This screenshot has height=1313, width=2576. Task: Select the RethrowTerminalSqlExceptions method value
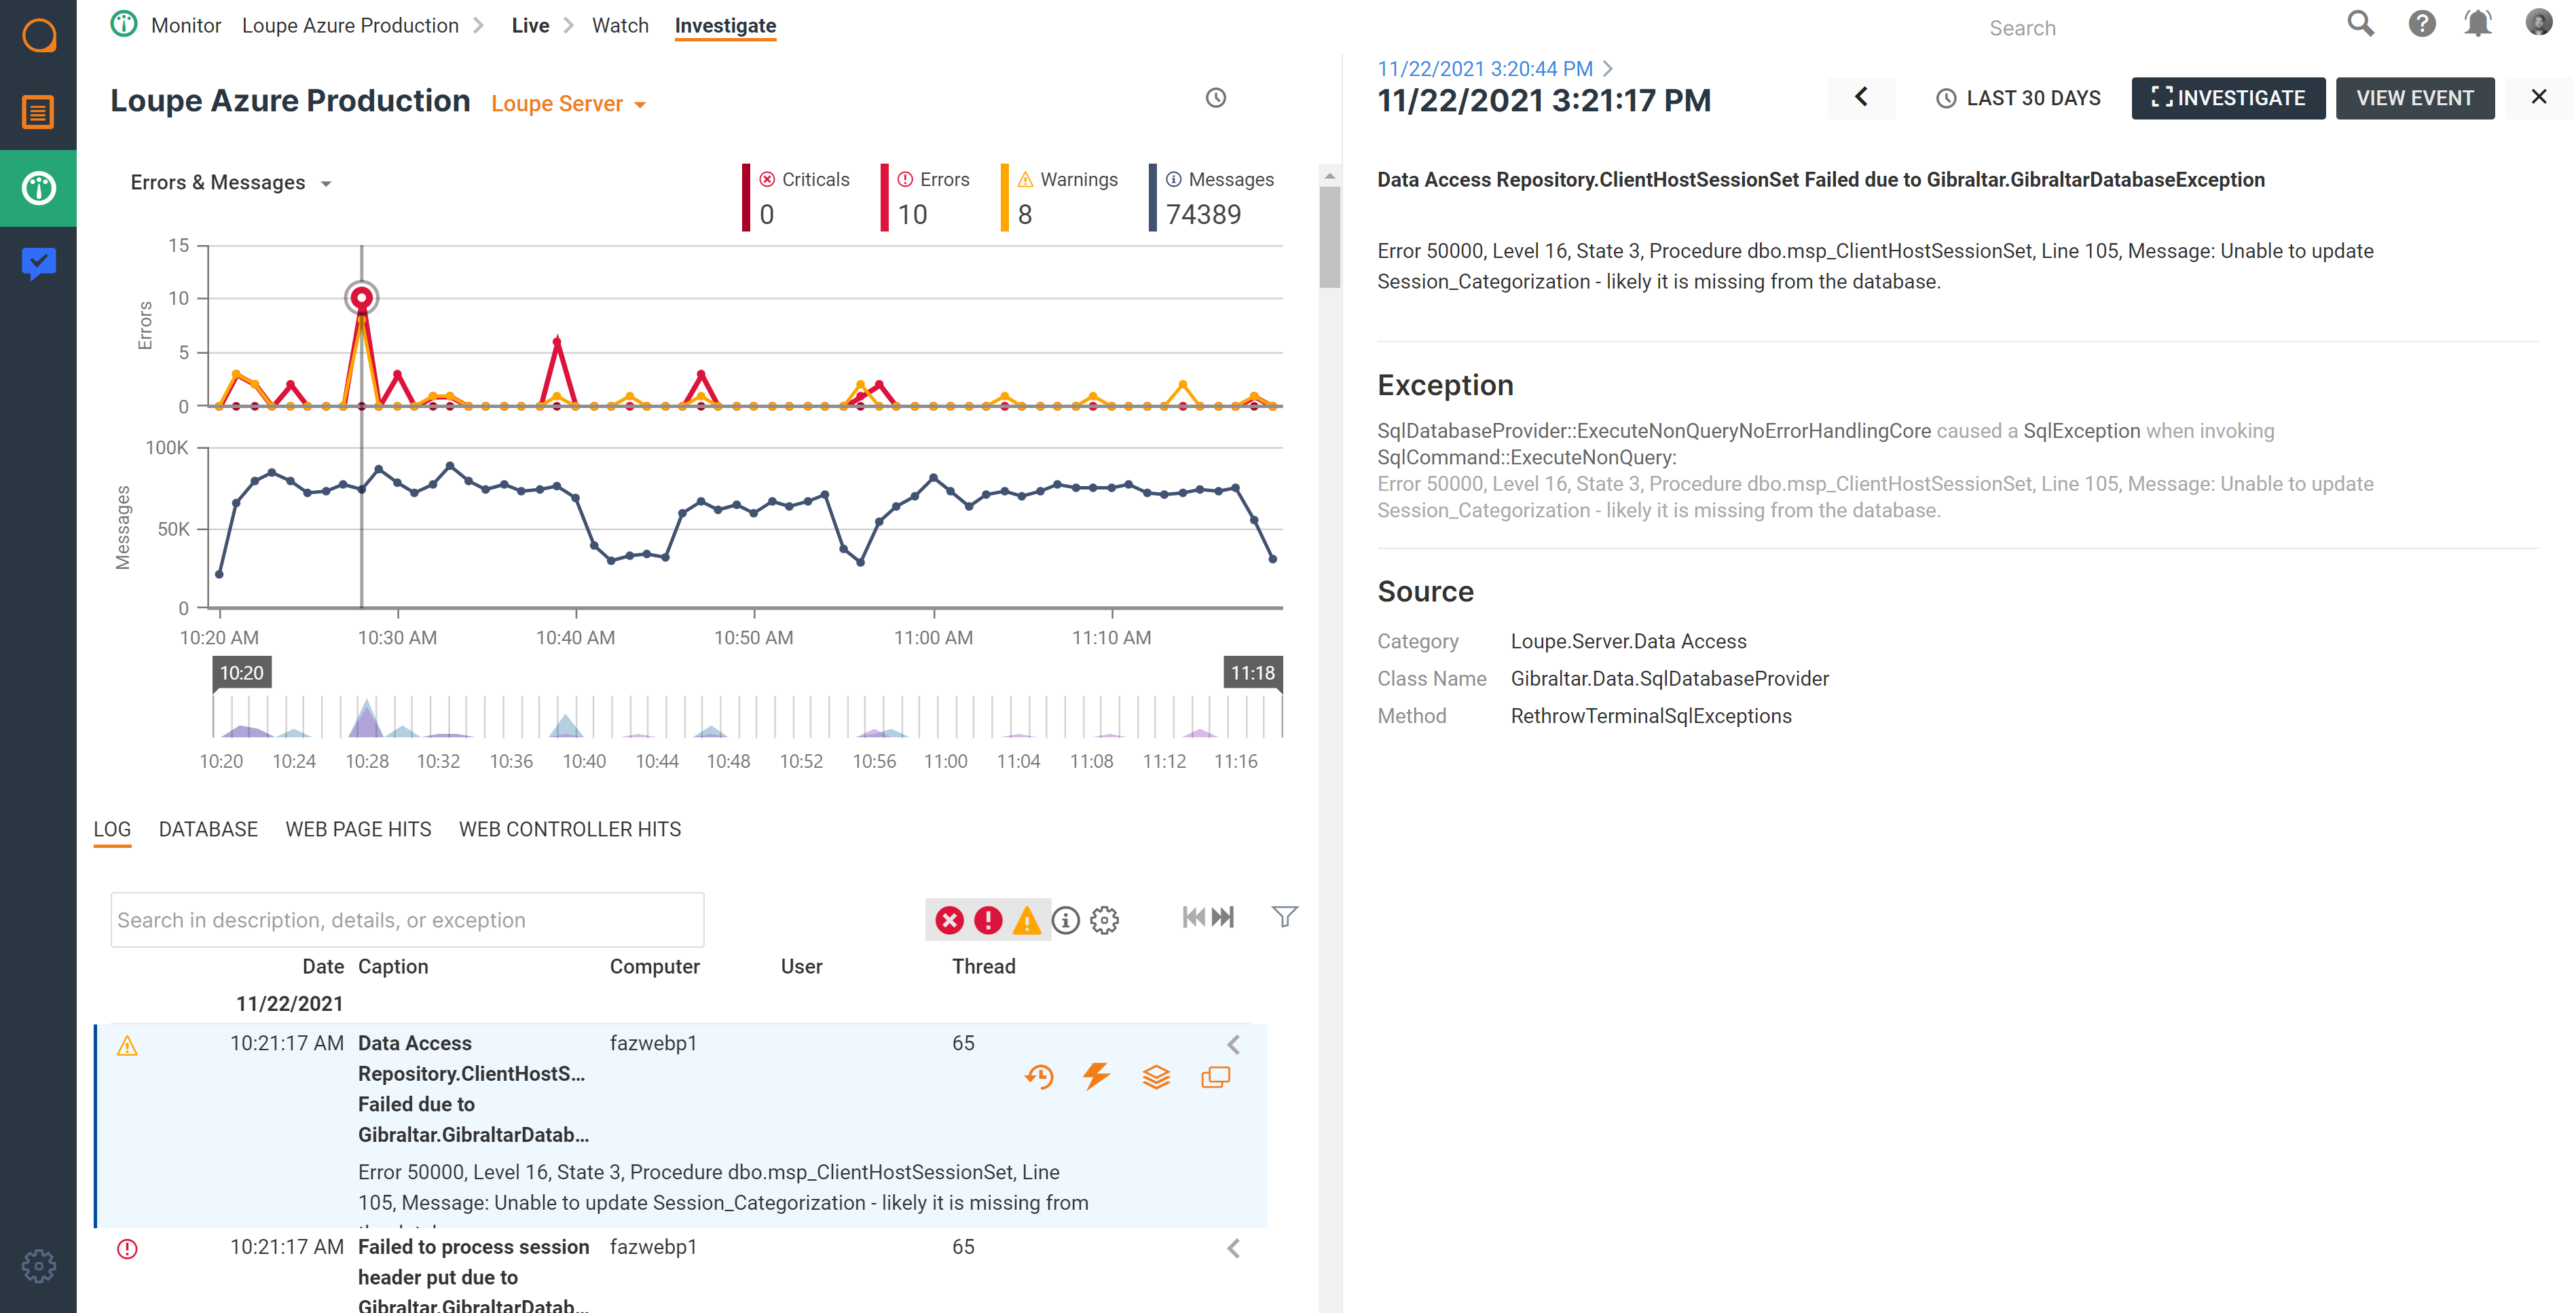1650,716
